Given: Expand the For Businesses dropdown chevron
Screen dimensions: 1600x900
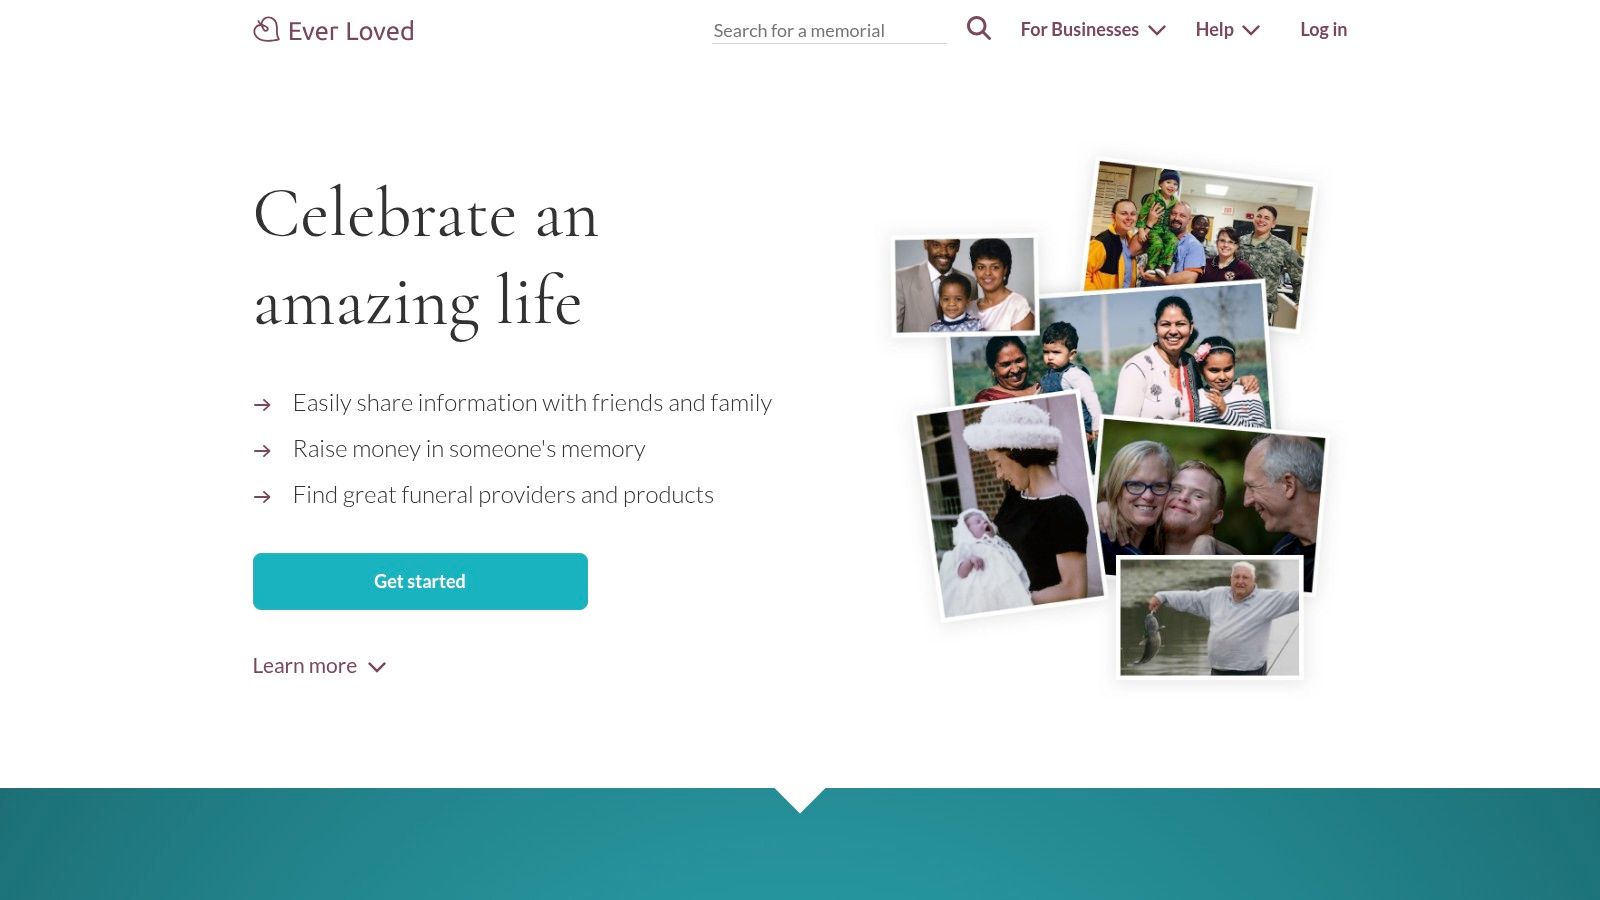Looking at the screenshot, I should point(1157,31).
